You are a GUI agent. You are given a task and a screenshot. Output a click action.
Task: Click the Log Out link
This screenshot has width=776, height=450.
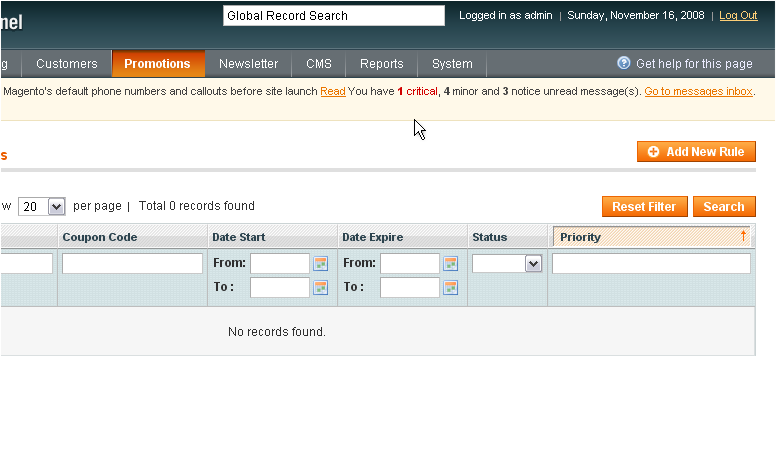click(x=738, y=16)
